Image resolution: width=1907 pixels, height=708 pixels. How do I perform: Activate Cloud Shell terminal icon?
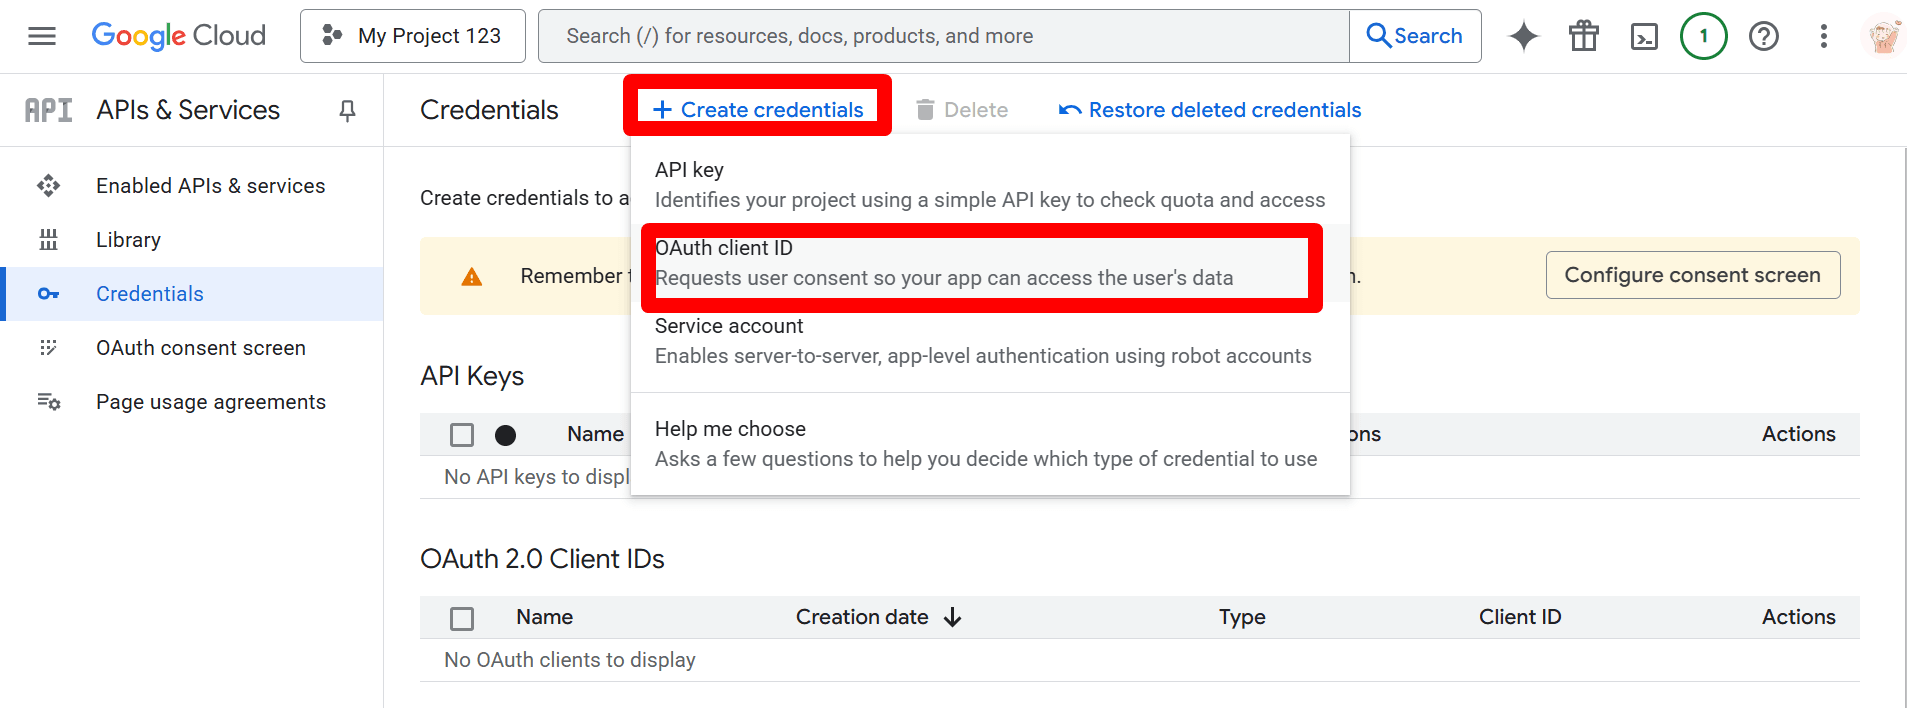click(x=1644, y=36)
